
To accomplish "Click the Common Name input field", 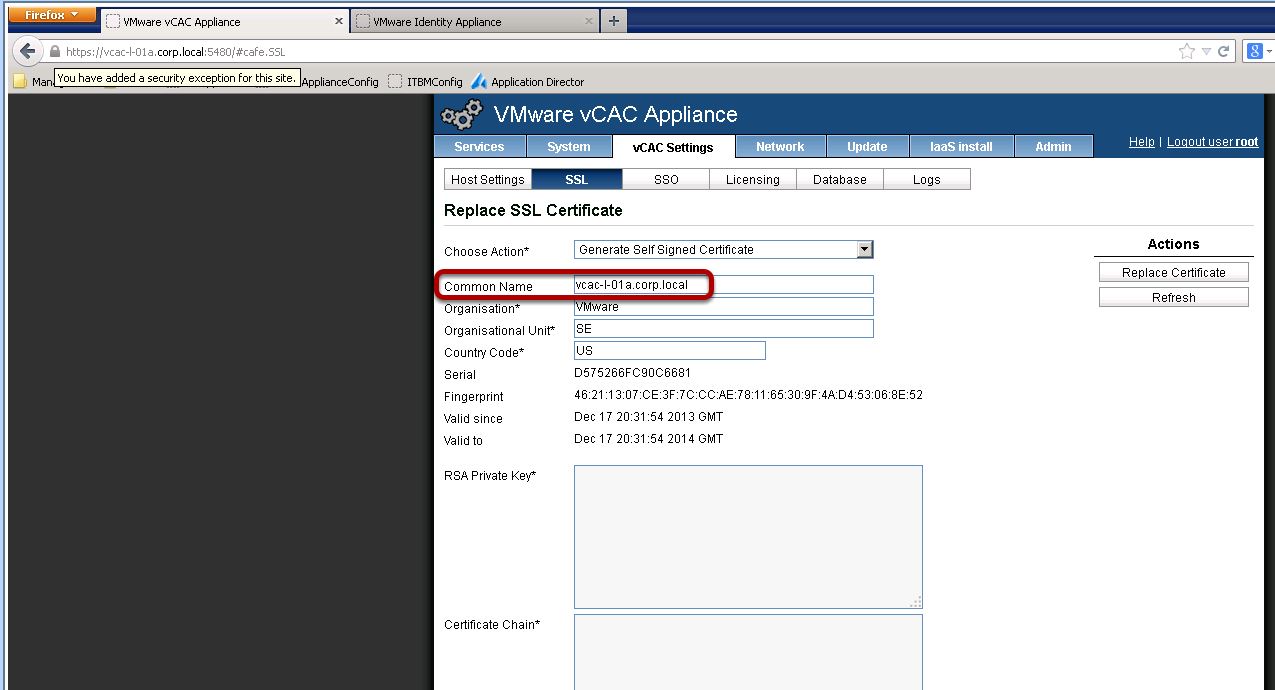I will click(x=724, y=285).
